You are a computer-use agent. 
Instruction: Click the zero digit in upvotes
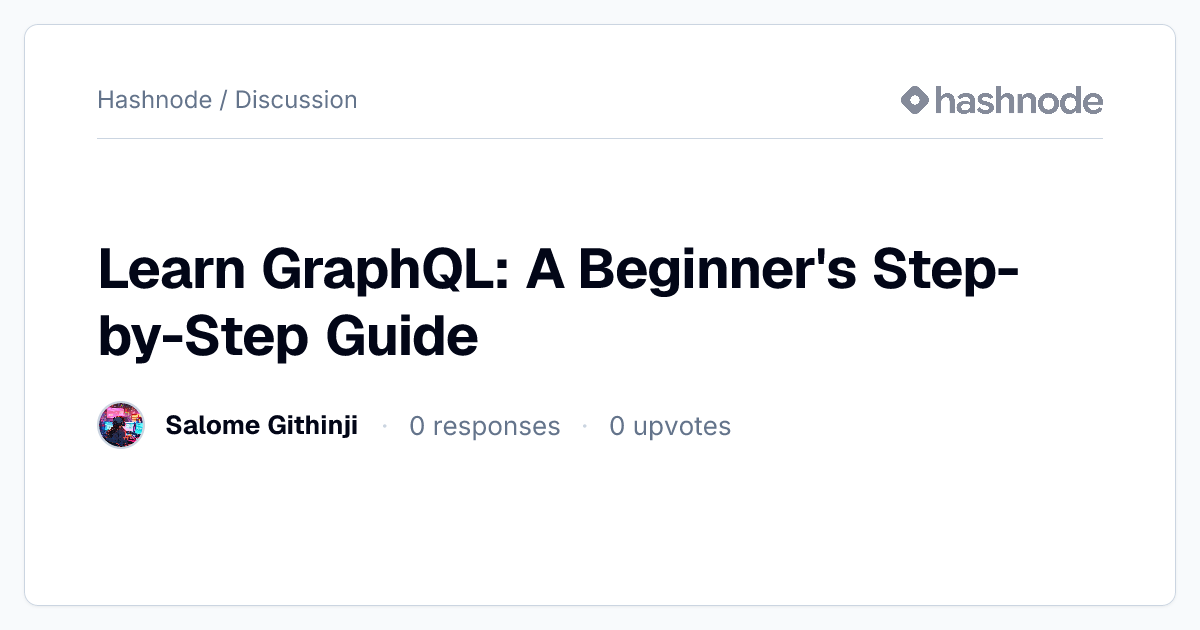617,426
